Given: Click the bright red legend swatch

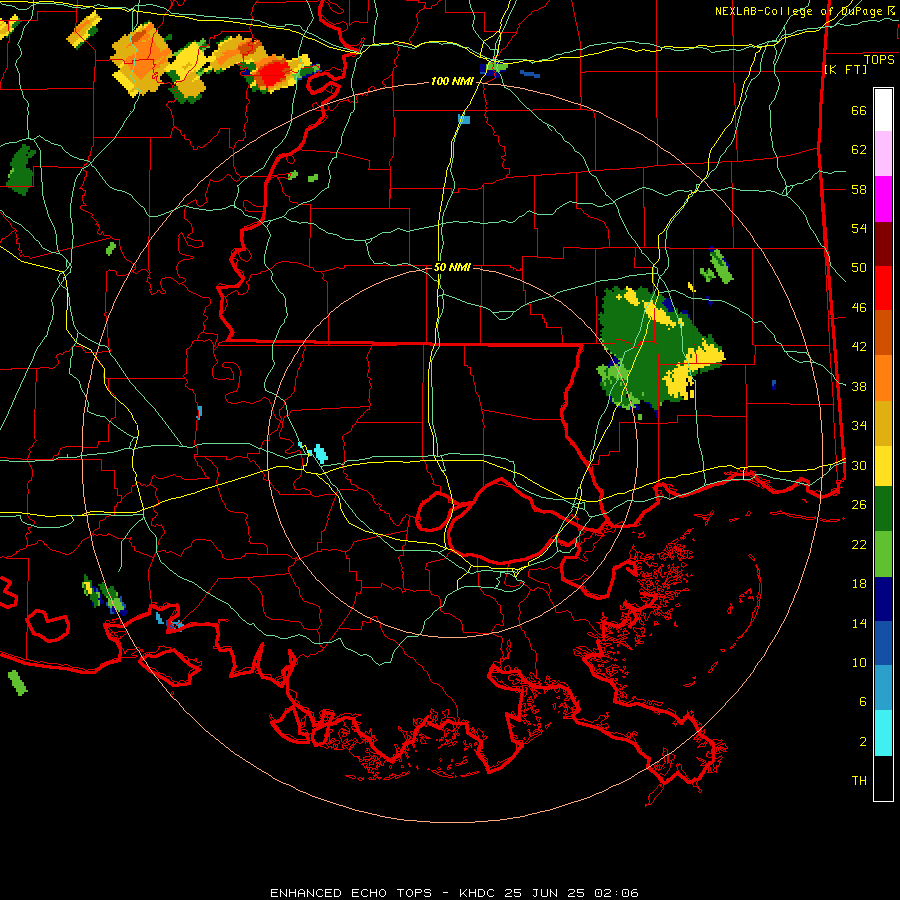Looking at the screenshot, I should [883, 288].
